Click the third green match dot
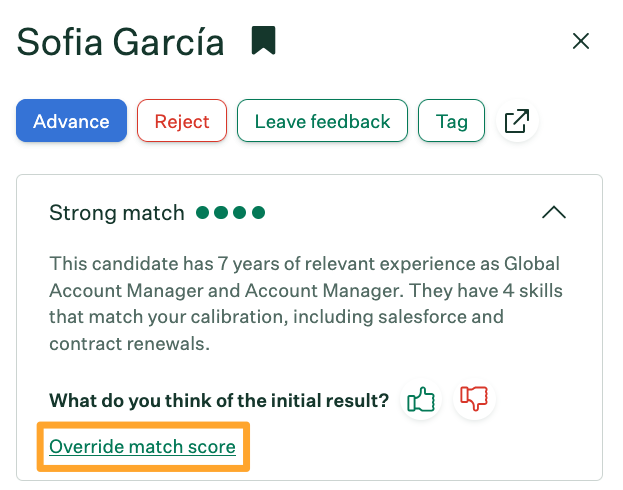The height and width of the screenshot is (490, 623). coord(240,213)
